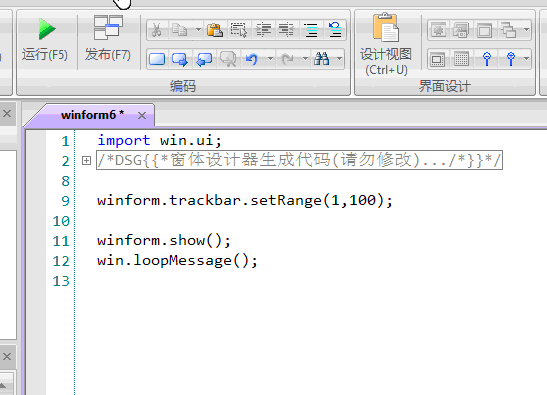Click the grey redo arrow icon
The width and height of the screenshot is (547, 395).
(287, 59)
